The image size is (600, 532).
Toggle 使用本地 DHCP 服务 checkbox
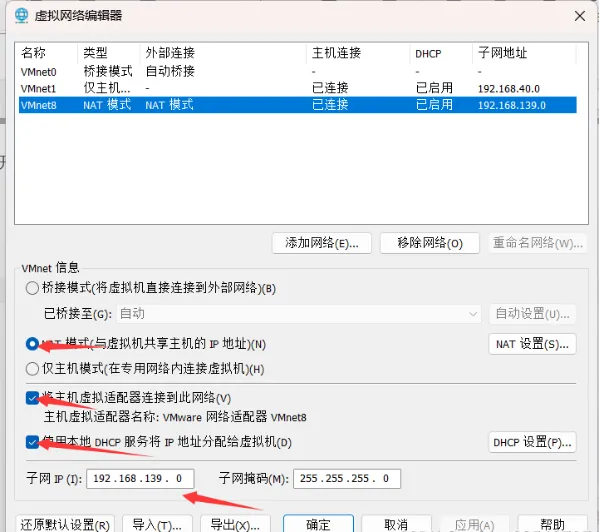[32, 442]
